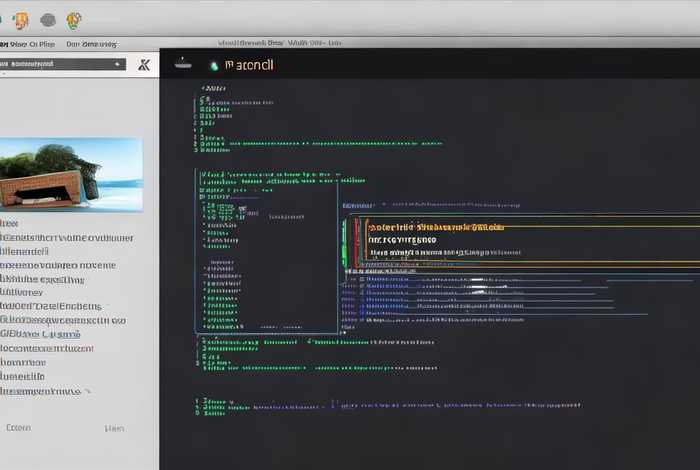The height and width of the screenshot is (470, 700).
Task: Click the gray cloud-shaped icon in top toolbar
Action: pos(47,20)
